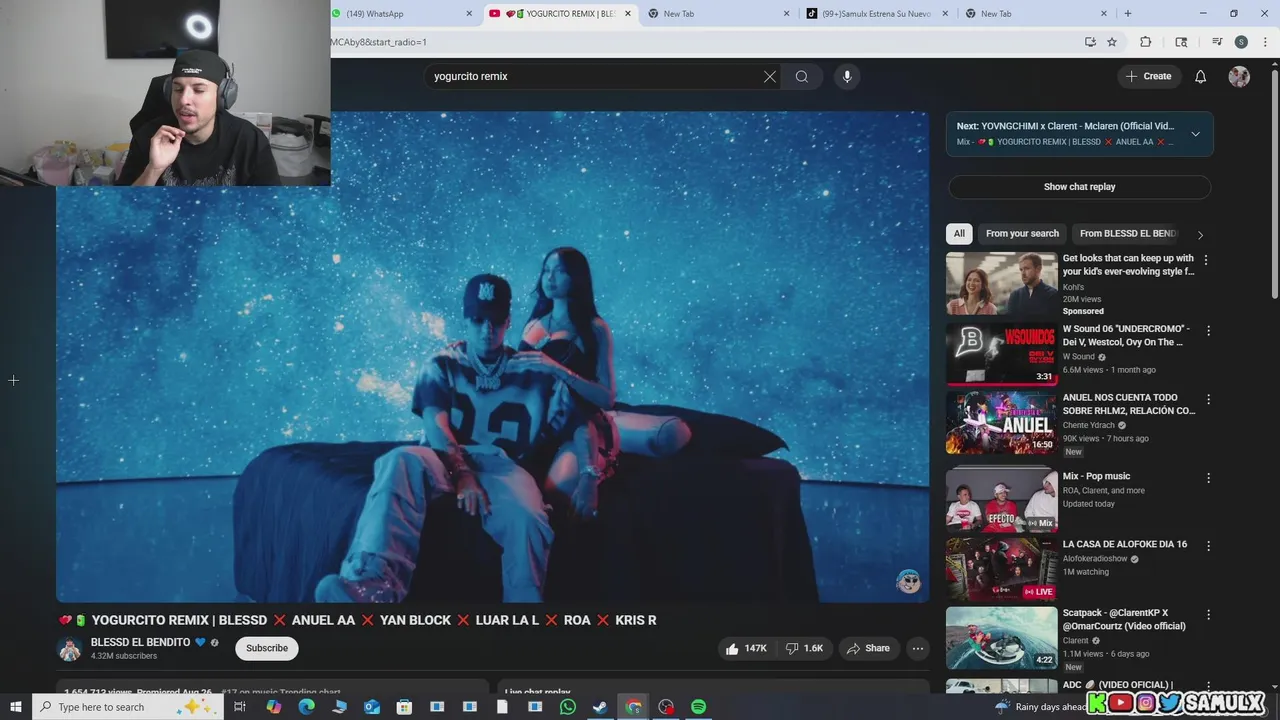Clear the YouTube search box with the X
The width and height of the screenshot is (1280, 720).
point(770,76)
